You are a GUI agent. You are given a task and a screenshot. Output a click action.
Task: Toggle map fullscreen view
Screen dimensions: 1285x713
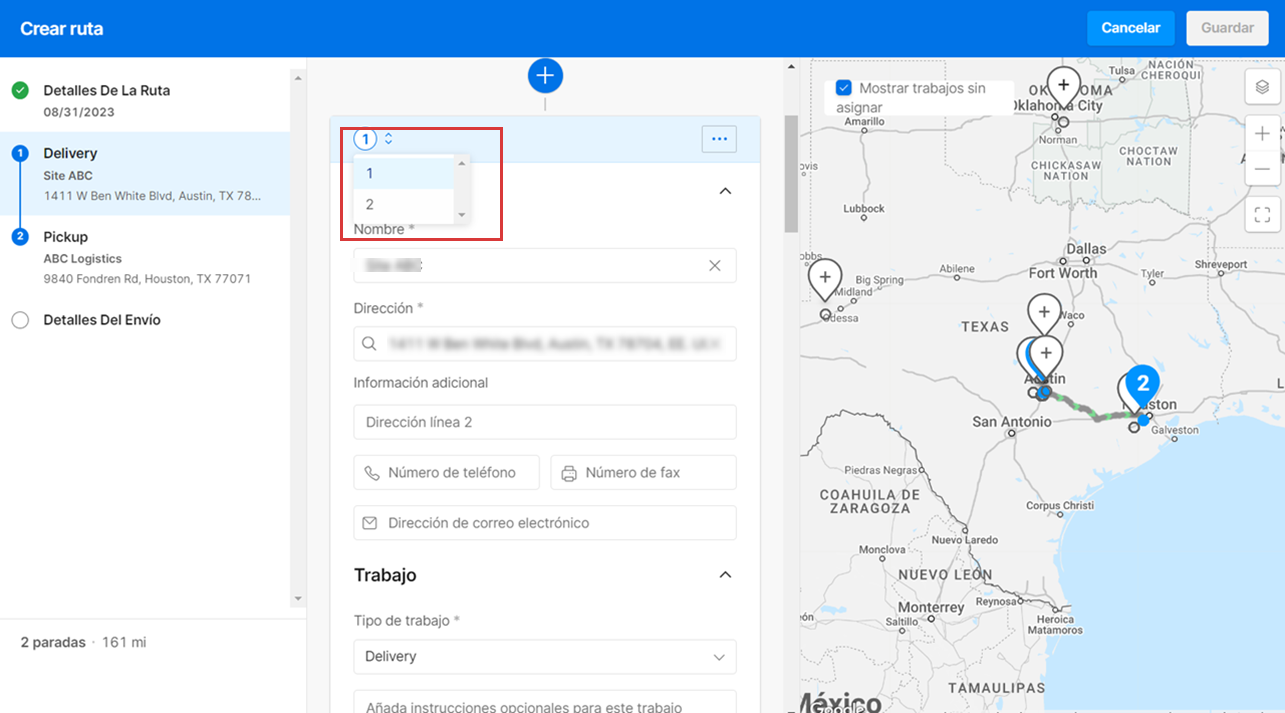coord(1262,214)
